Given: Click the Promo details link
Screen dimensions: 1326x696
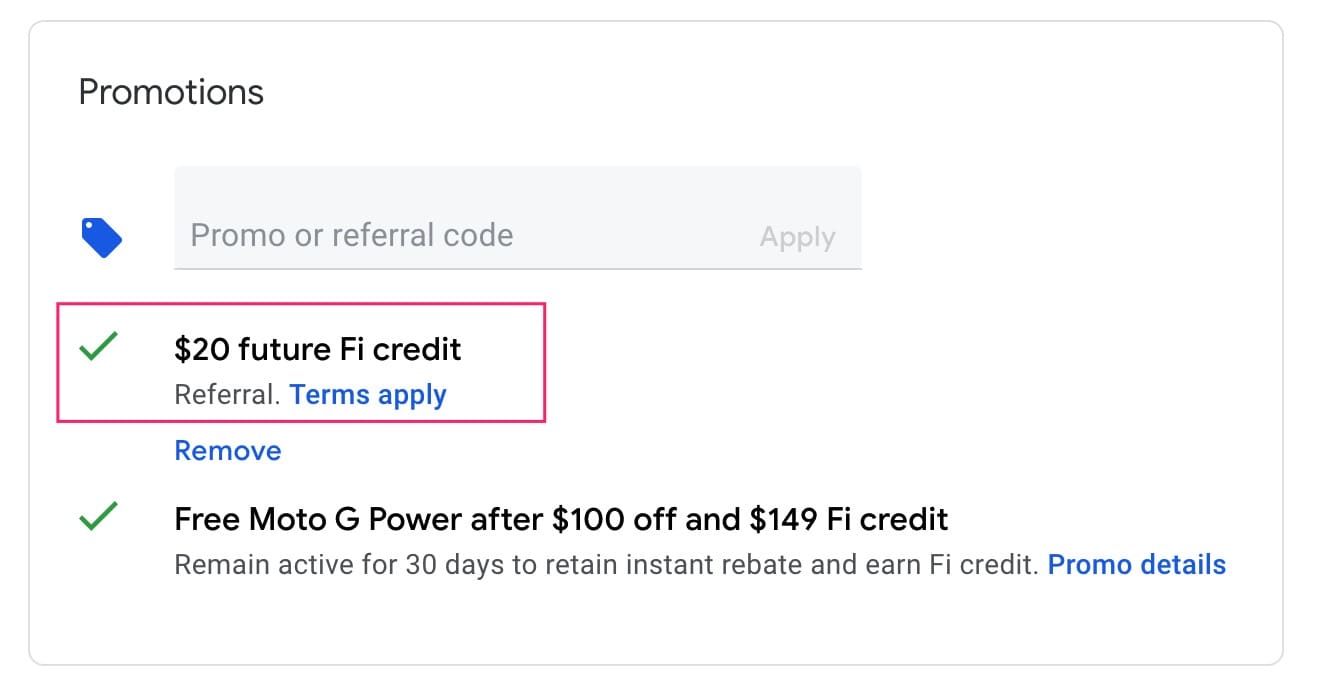Looking at the screenshot, I should click(x=1136, y=564).
